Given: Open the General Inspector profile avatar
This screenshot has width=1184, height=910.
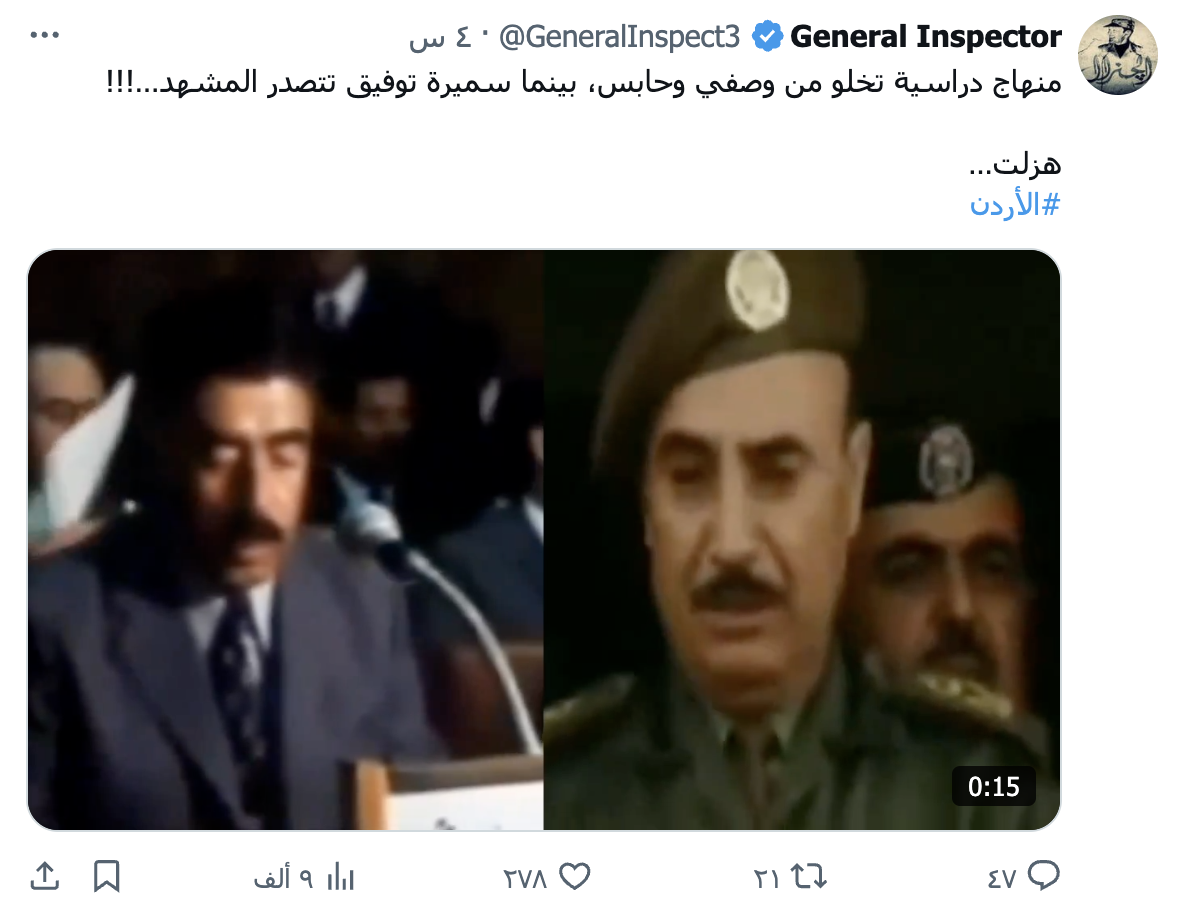Looking at the screenshot, I should click(x=1118, y=55).
